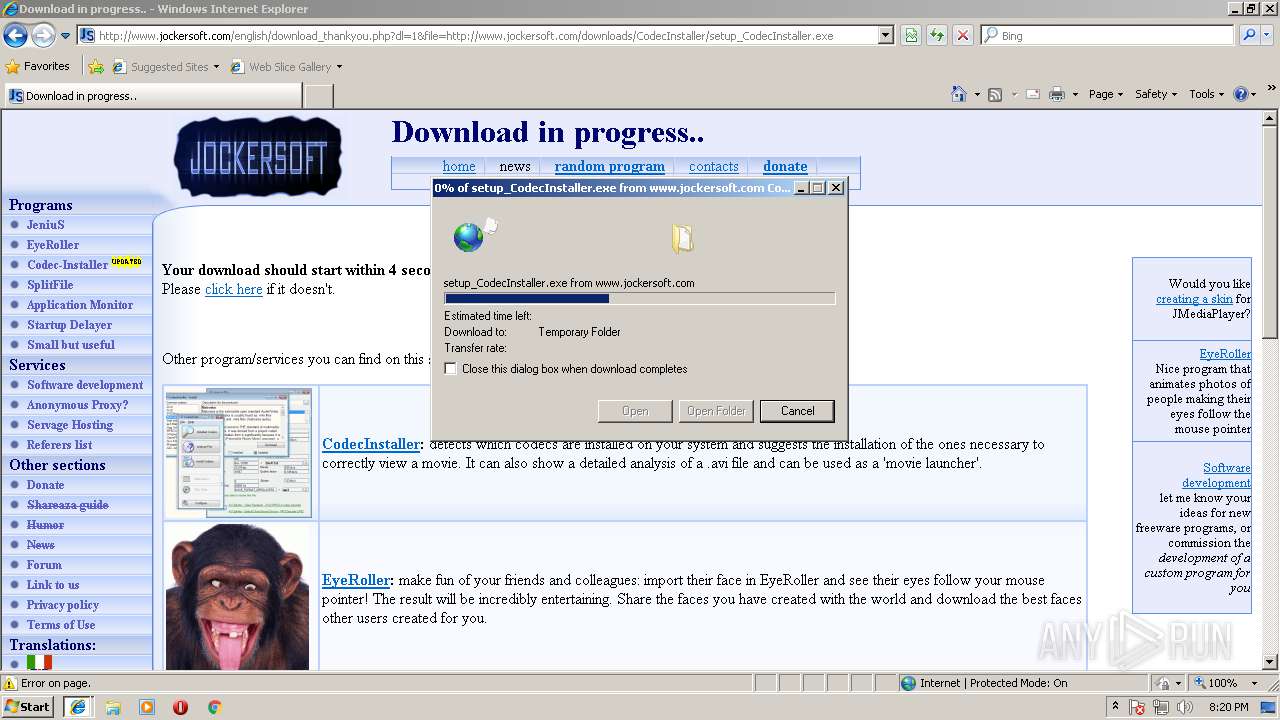
Task: Click the CodecInstaller screenshot thumbnail
Action: (239, 453)
